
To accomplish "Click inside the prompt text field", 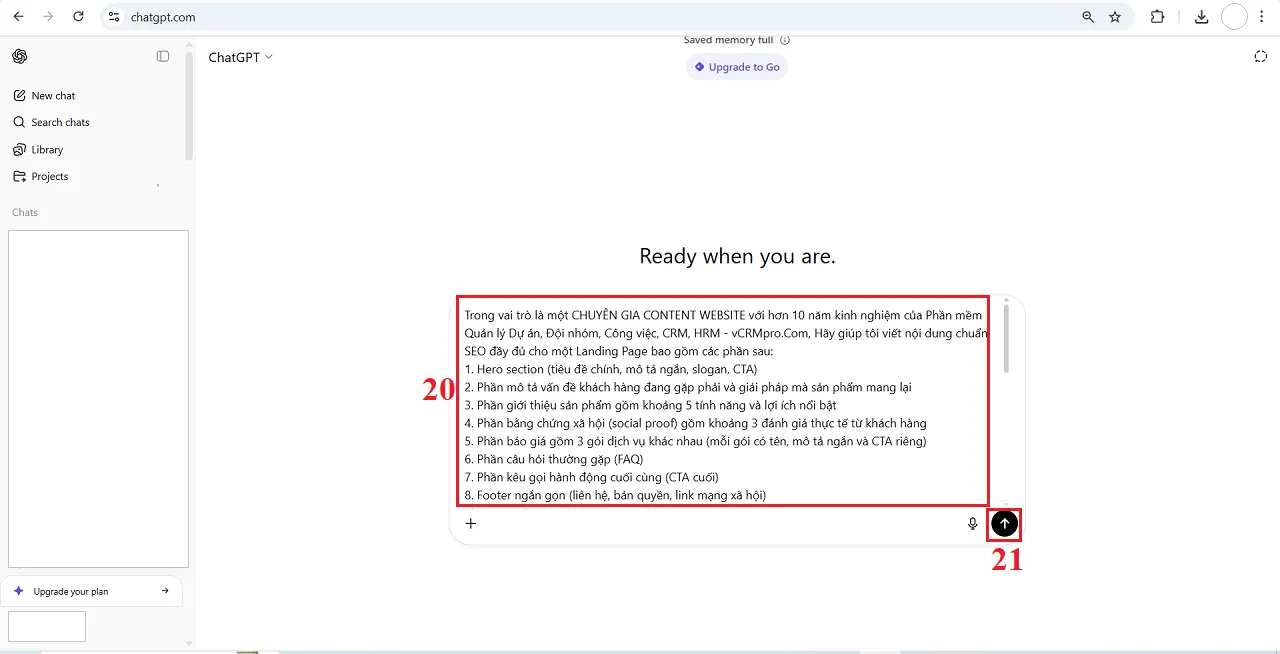I will pyautogui.click(x=722, y=400).
